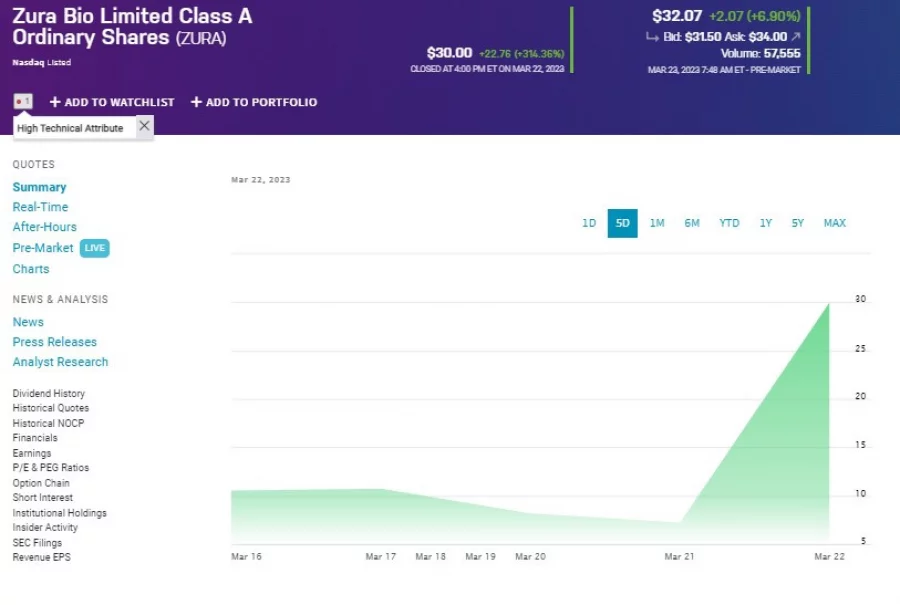Click the LIVE badge next to Pre-Market
The image size is (900, 605).
[x=95, y=248]
